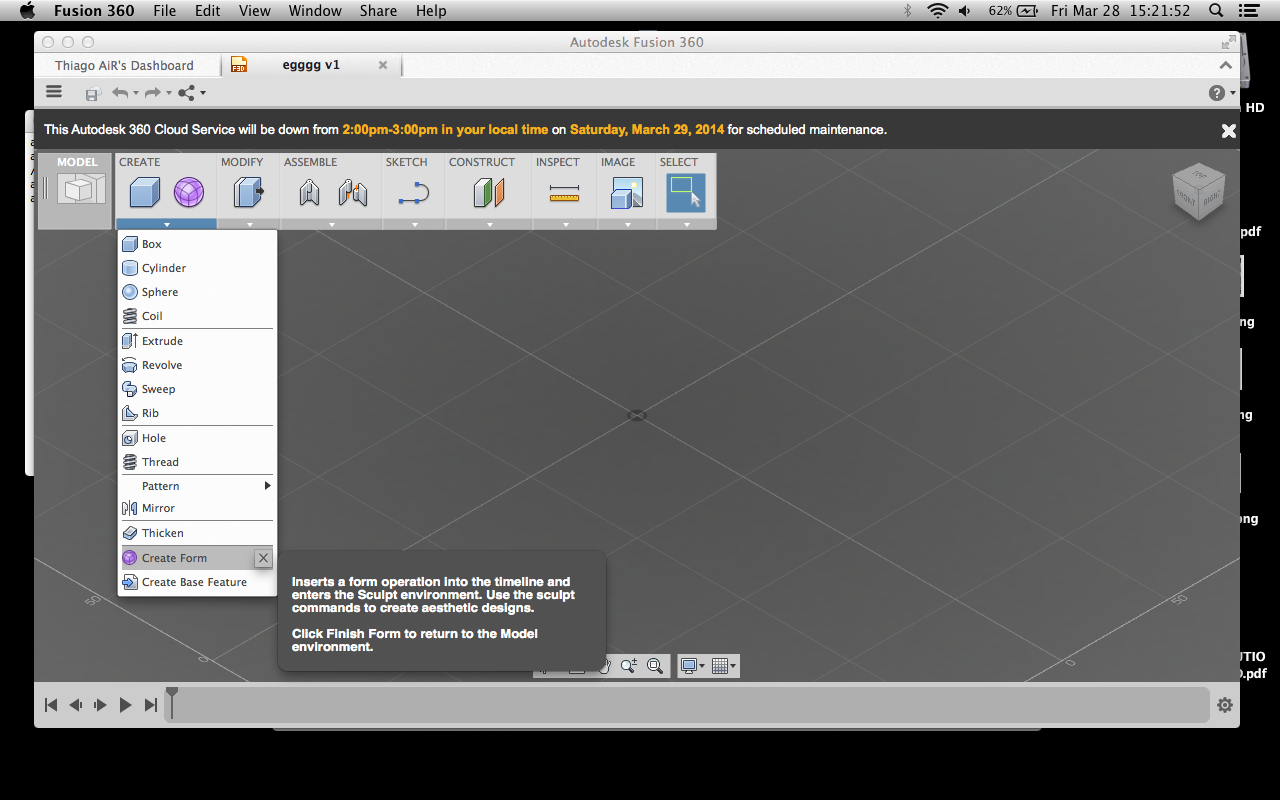
Task: Click the X button beside Create Form
Action: pos(263,558)
